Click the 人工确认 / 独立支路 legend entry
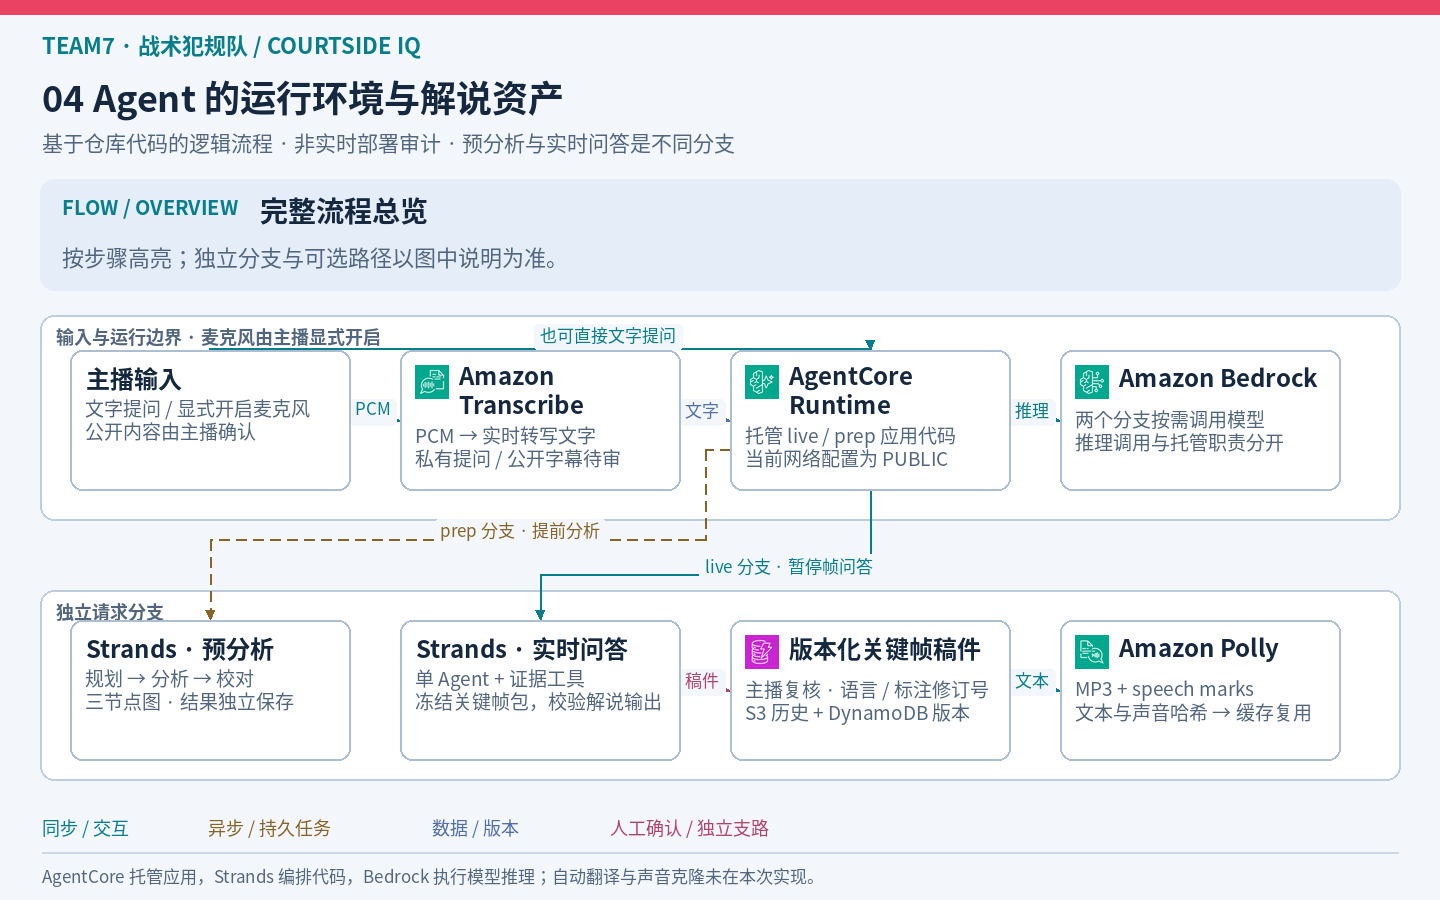The height and width of the screenshot is (900, 1440). click(x=690, y=828)
